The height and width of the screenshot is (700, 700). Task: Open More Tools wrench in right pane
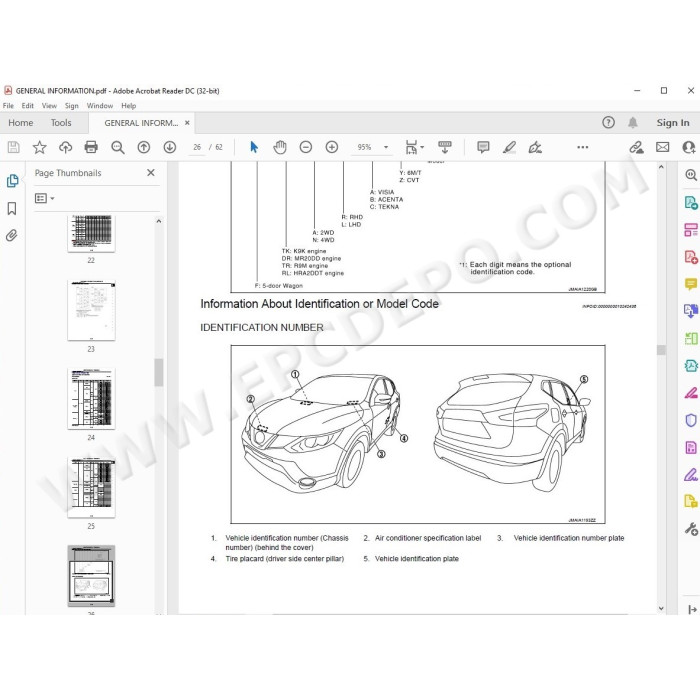click(x=691, y=529)
